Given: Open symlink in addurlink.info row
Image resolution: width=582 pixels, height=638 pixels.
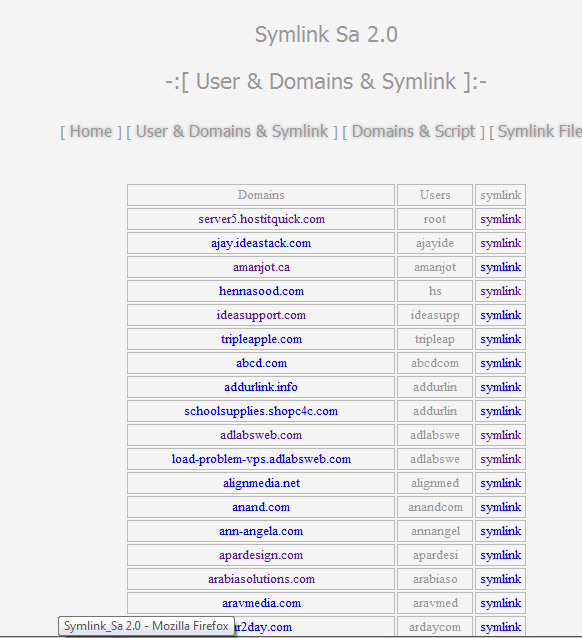Looking at the screenshot, I should pos(501,387).
